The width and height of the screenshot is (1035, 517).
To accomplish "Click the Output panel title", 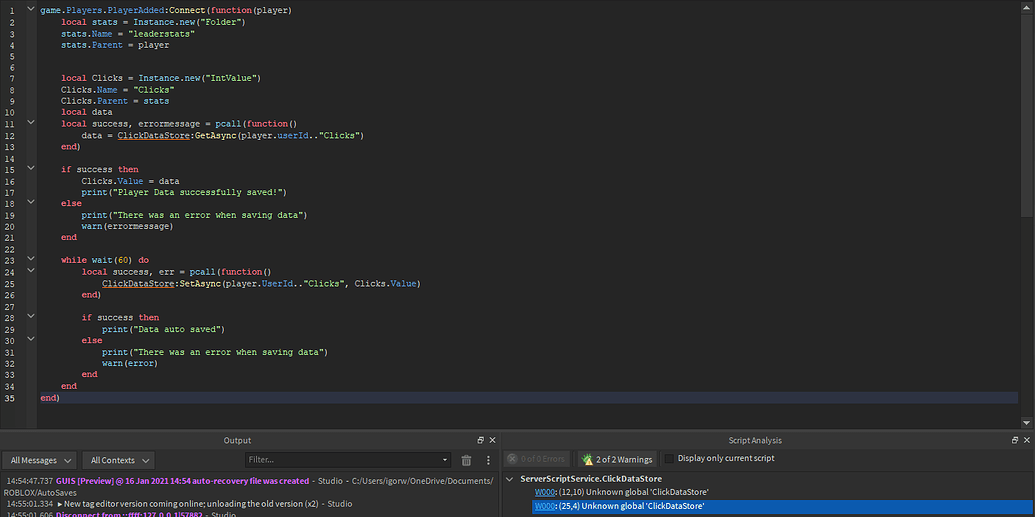I will click(x=238, y=440).
